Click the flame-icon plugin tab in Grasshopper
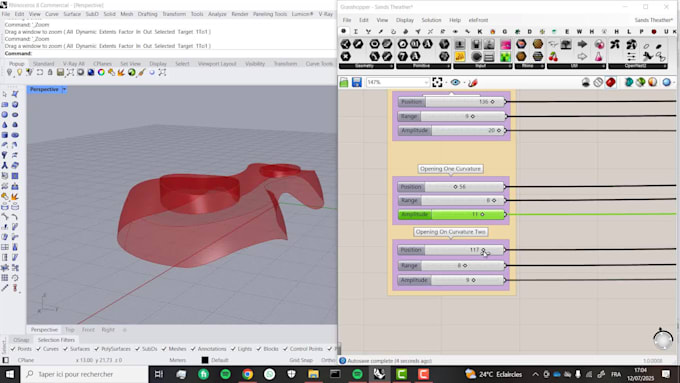This screenshot has width=680, height=383. click(x=492, y=32)
